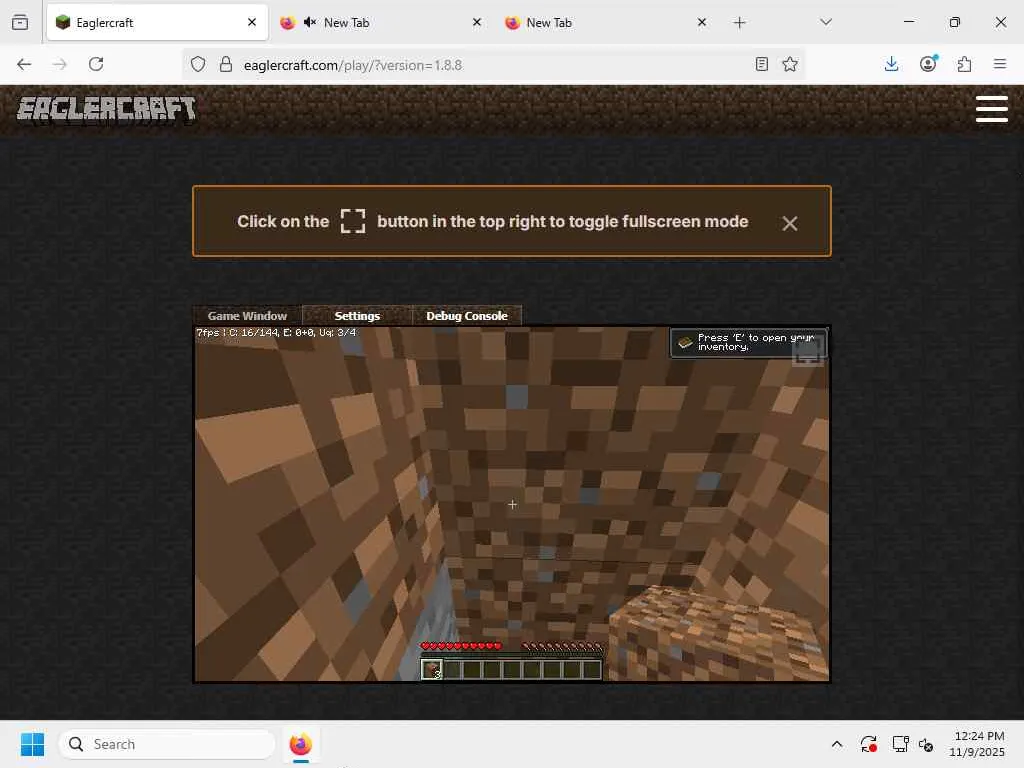The width and height of the screenshot is (1024, 768).
Task: Close the muted New Tab
Action: click(477, 22)
